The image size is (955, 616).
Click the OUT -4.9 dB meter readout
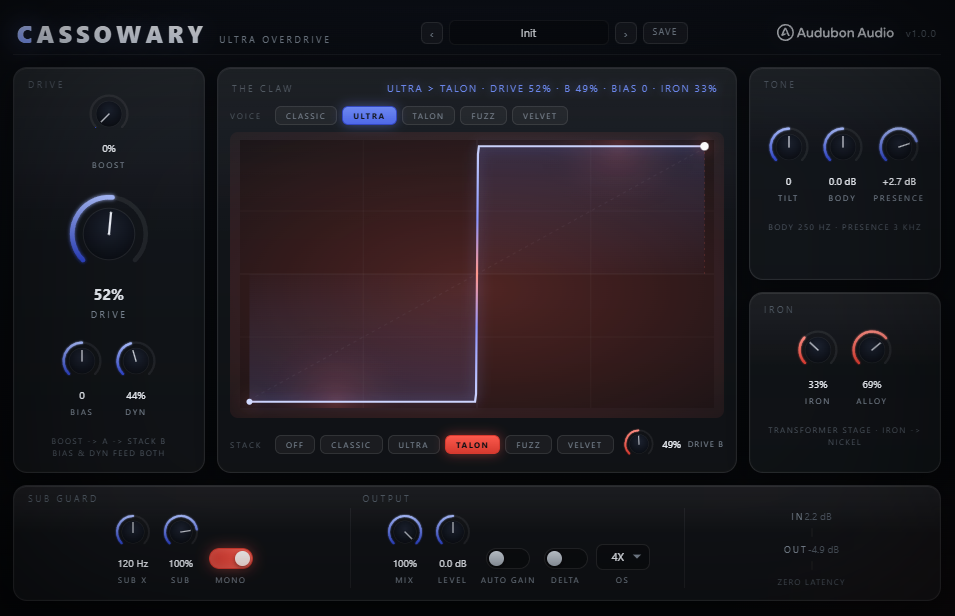click(811, 550)
